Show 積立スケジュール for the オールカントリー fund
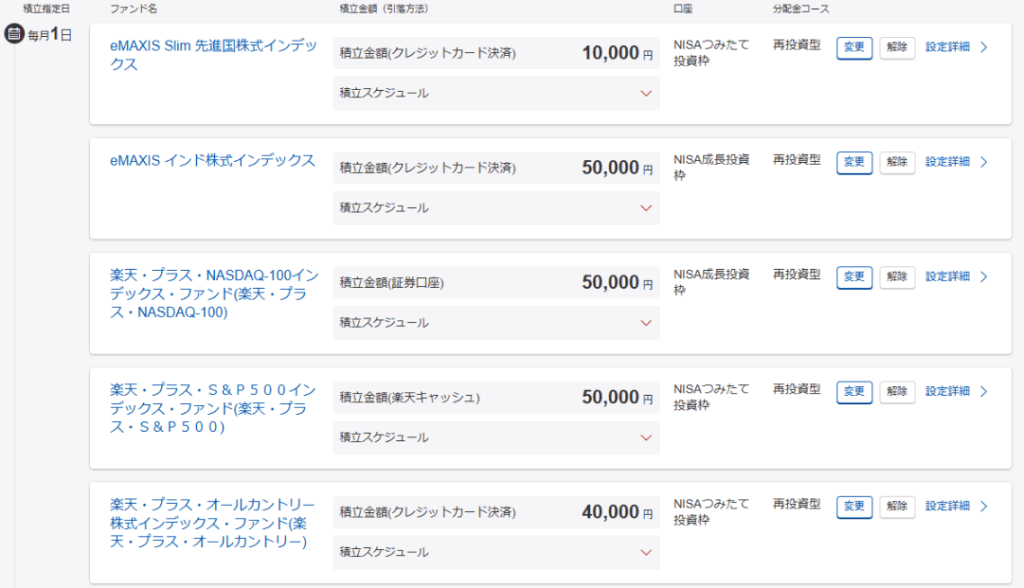Viewport: 1024px width, 588px height. 645,552
